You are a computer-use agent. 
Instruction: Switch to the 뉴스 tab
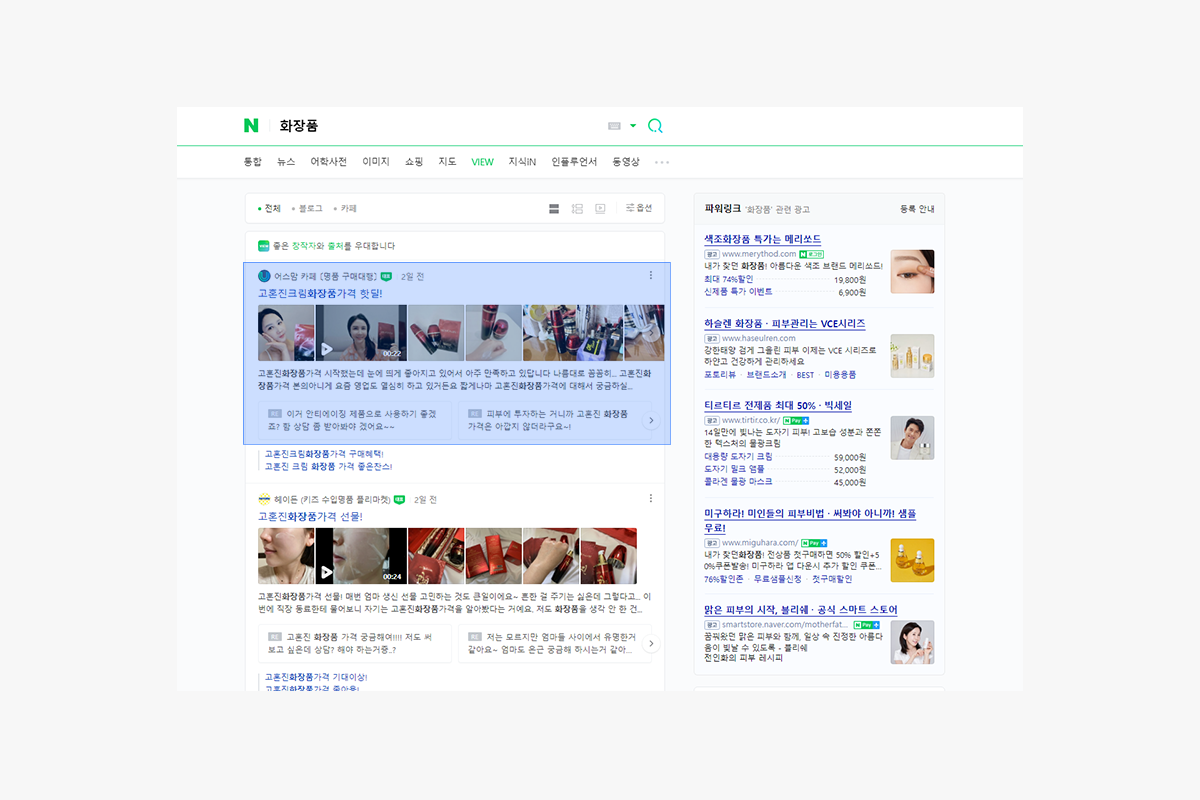coord(286,162)
